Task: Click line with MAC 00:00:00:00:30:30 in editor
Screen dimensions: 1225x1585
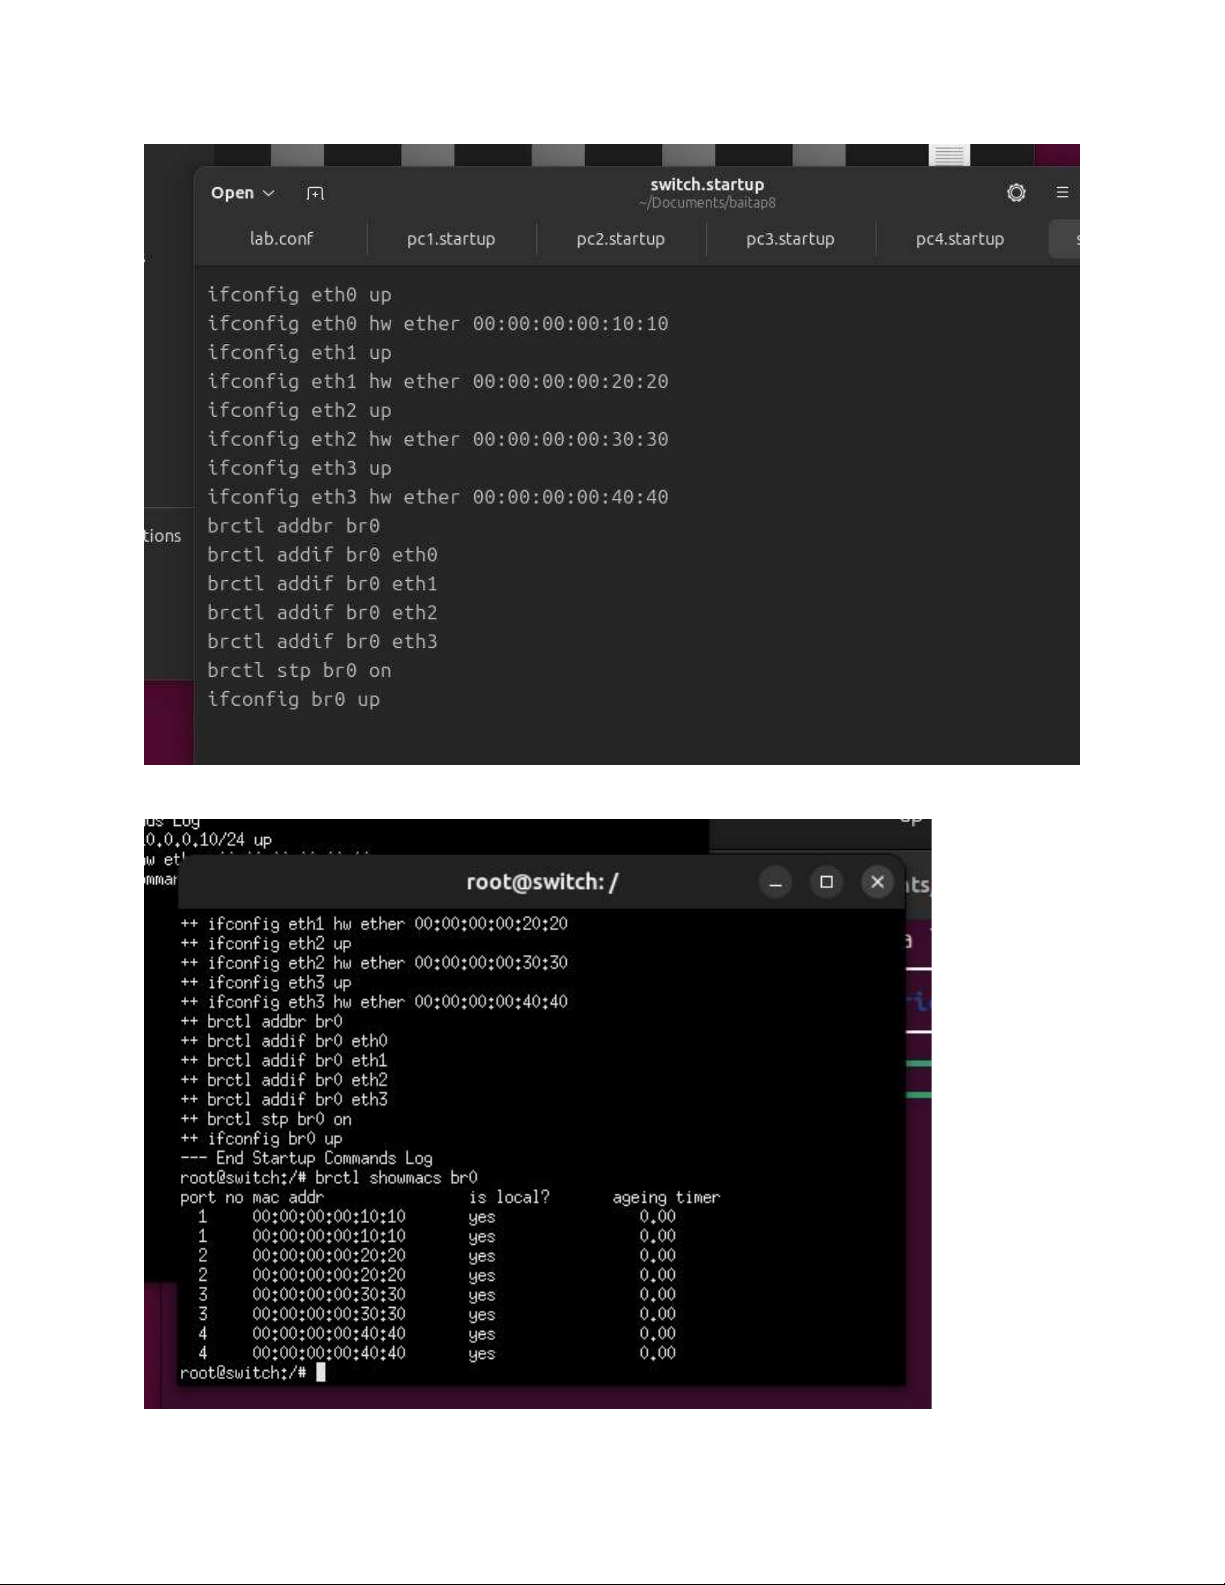Action: point(437,439)
